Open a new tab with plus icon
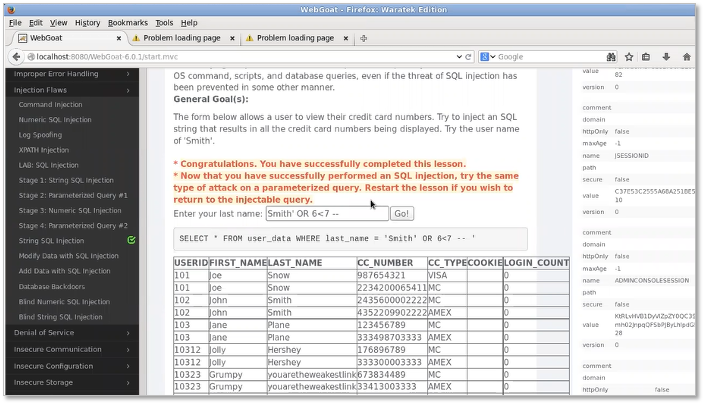Viewport: 706px width, 406px height. coord(363,38)
